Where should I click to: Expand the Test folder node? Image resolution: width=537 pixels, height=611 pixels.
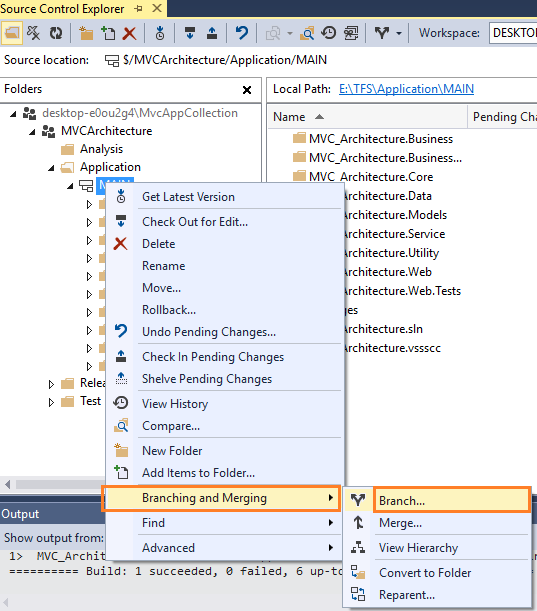tap(51, 402)
